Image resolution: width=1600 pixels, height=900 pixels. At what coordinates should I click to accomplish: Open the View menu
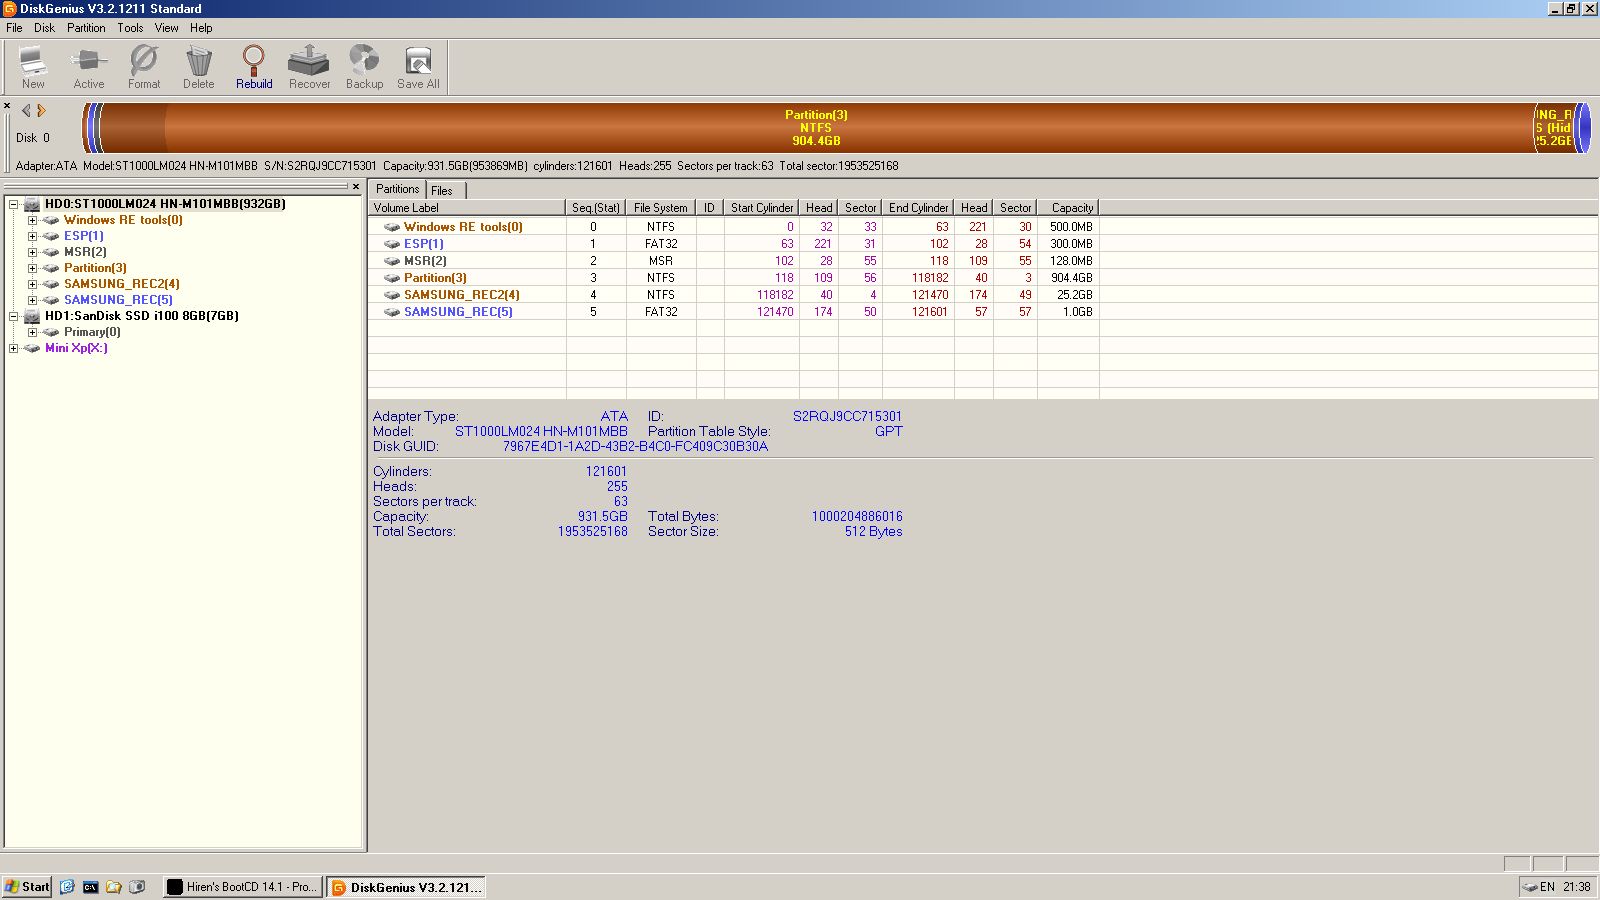pyautogui.click(x=166, y=28)
